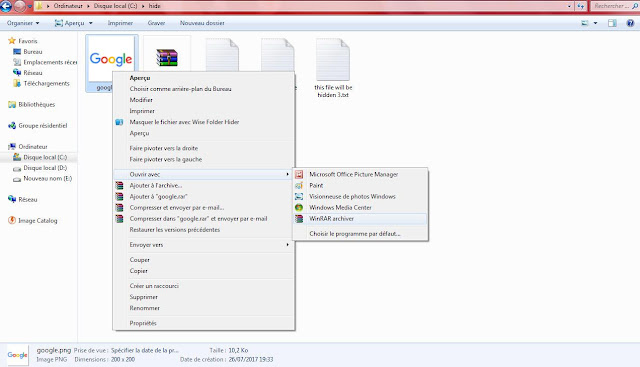Select Modifier in the context menu

(x=141, y=100)
